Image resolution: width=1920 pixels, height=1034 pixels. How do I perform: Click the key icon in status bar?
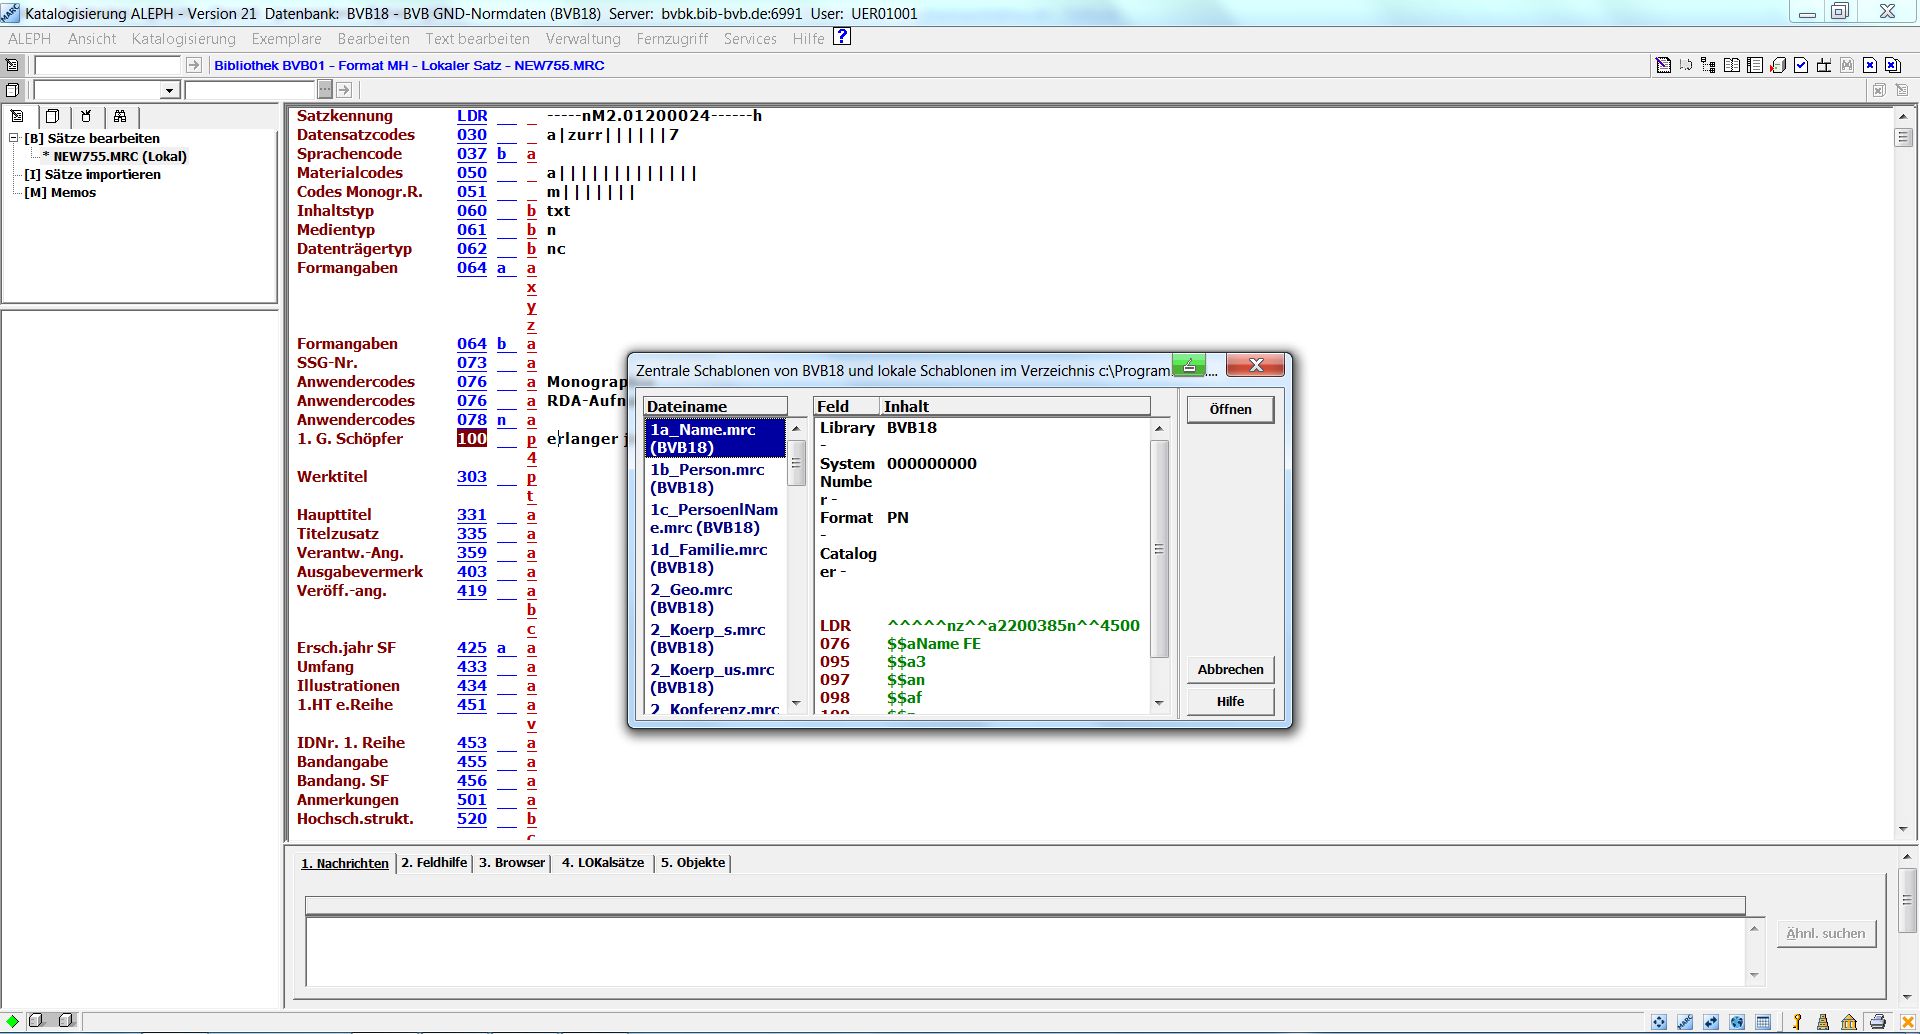click(1797, 1022)
